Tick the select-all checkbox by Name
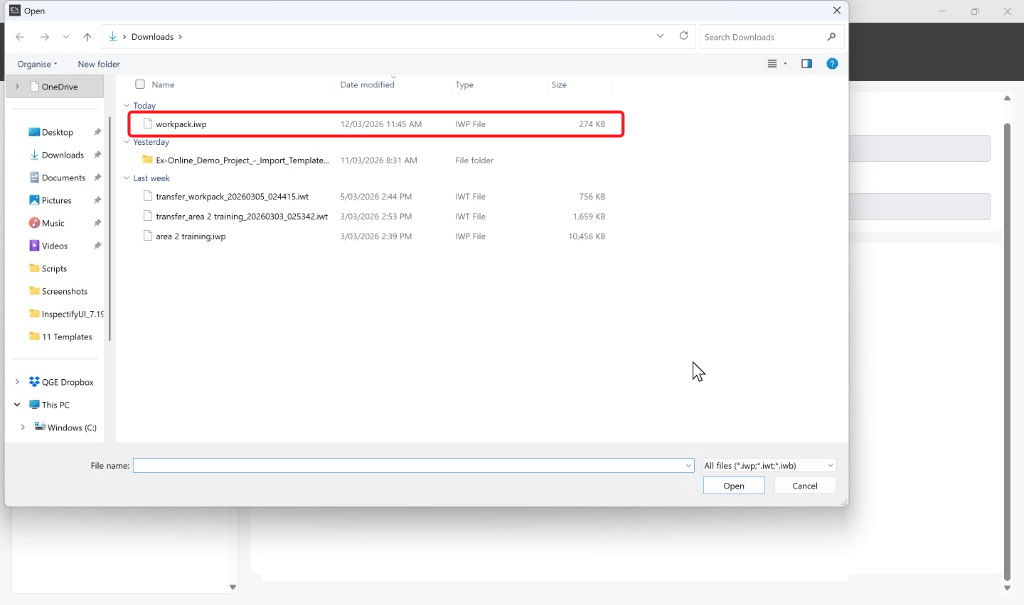The image size is (1024, 605). click(140, 84)
